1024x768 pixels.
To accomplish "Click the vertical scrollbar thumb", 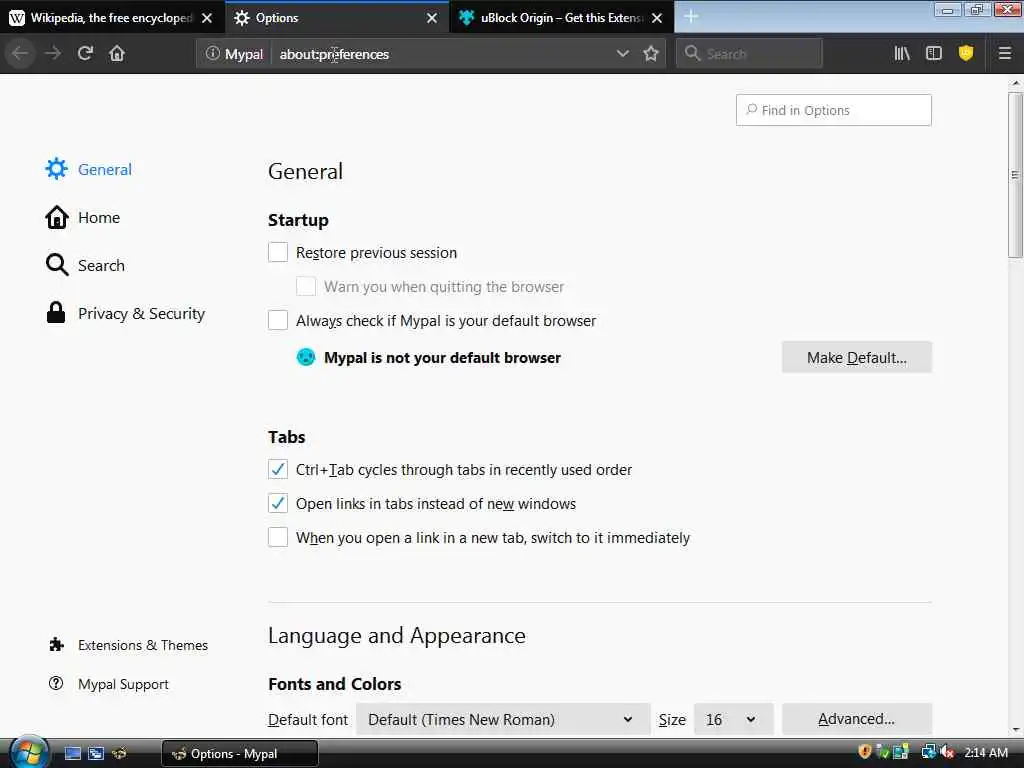I will (x=1014, y=174).
